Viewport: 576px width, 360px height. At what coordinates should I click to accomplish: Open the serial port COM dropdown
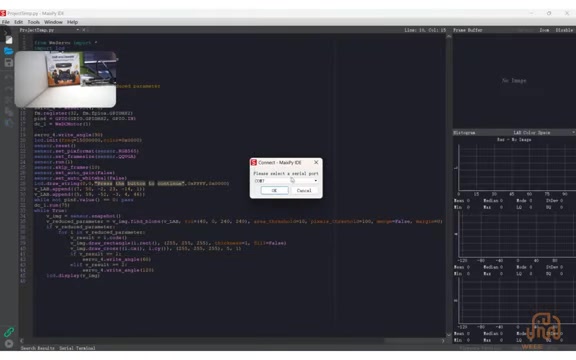pyautogui.click(x=286, y=181)
